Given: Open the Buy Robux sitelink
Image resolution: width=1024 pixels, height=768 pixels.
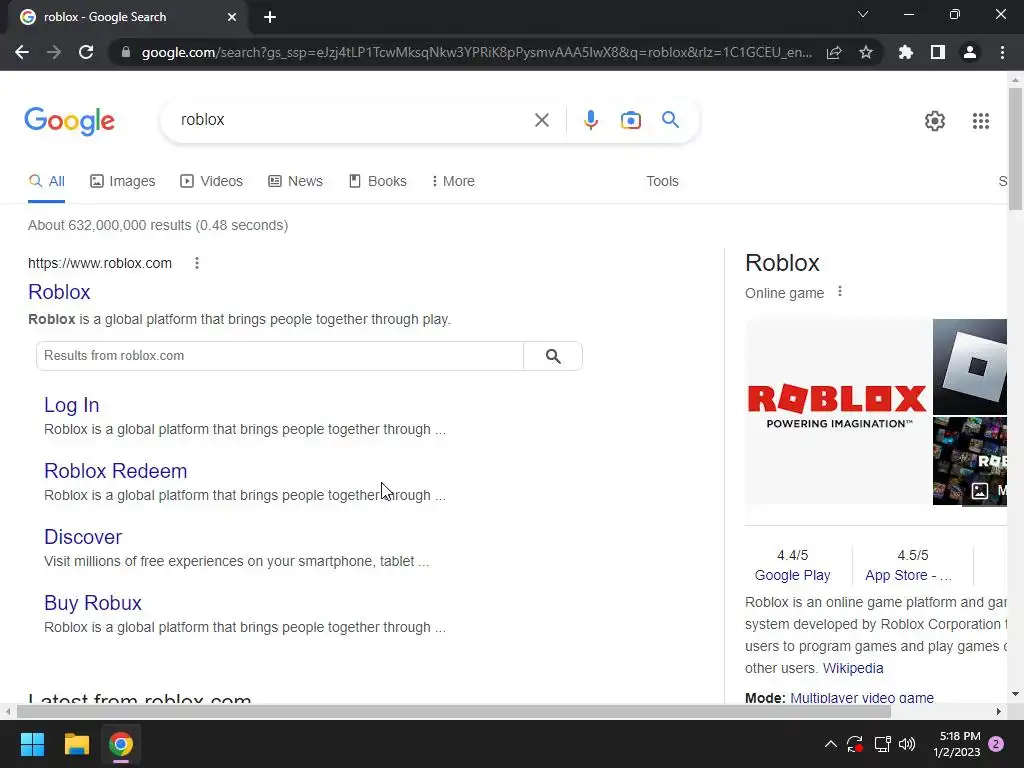Looking at the screenshot, I should tap(93, 603).
